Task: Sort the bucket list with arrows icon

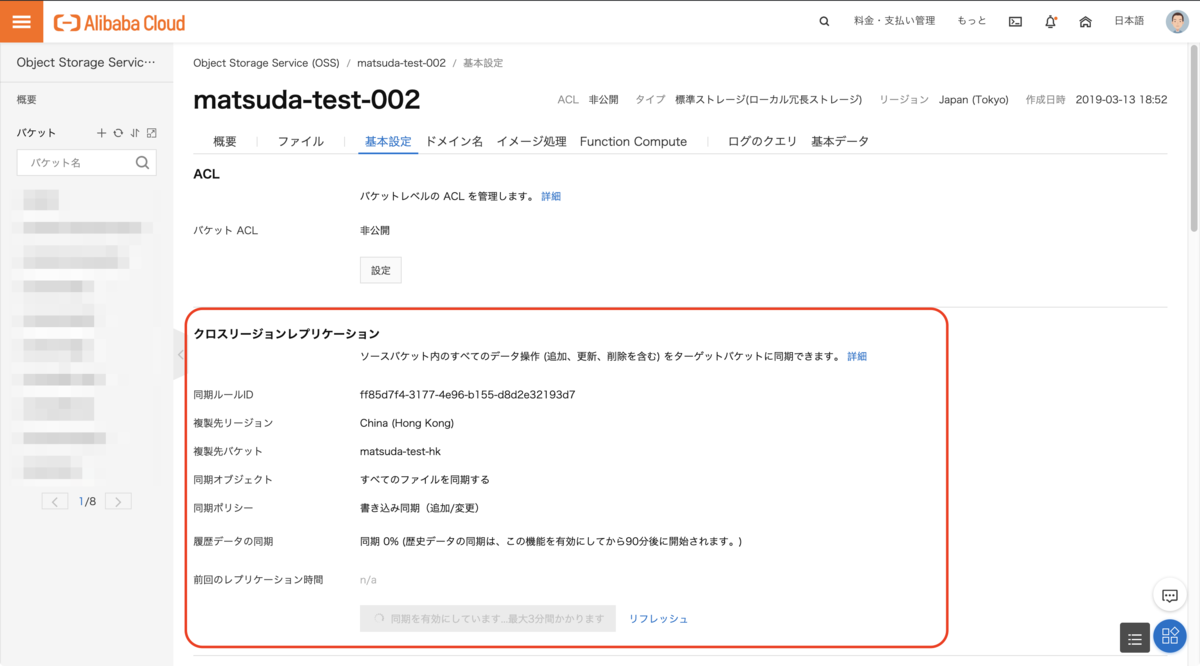Action: pyautogui.click(x=135, y=133)
